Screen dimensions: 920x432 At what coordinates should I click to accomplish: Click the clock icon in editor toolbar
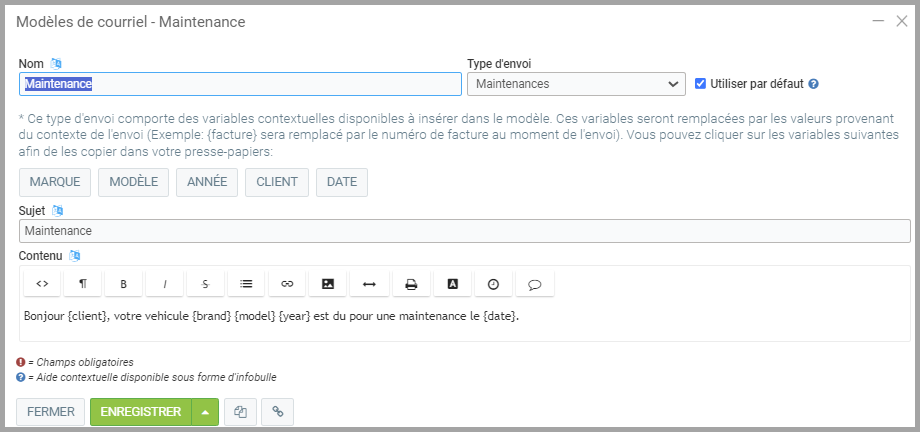(493, 284)
